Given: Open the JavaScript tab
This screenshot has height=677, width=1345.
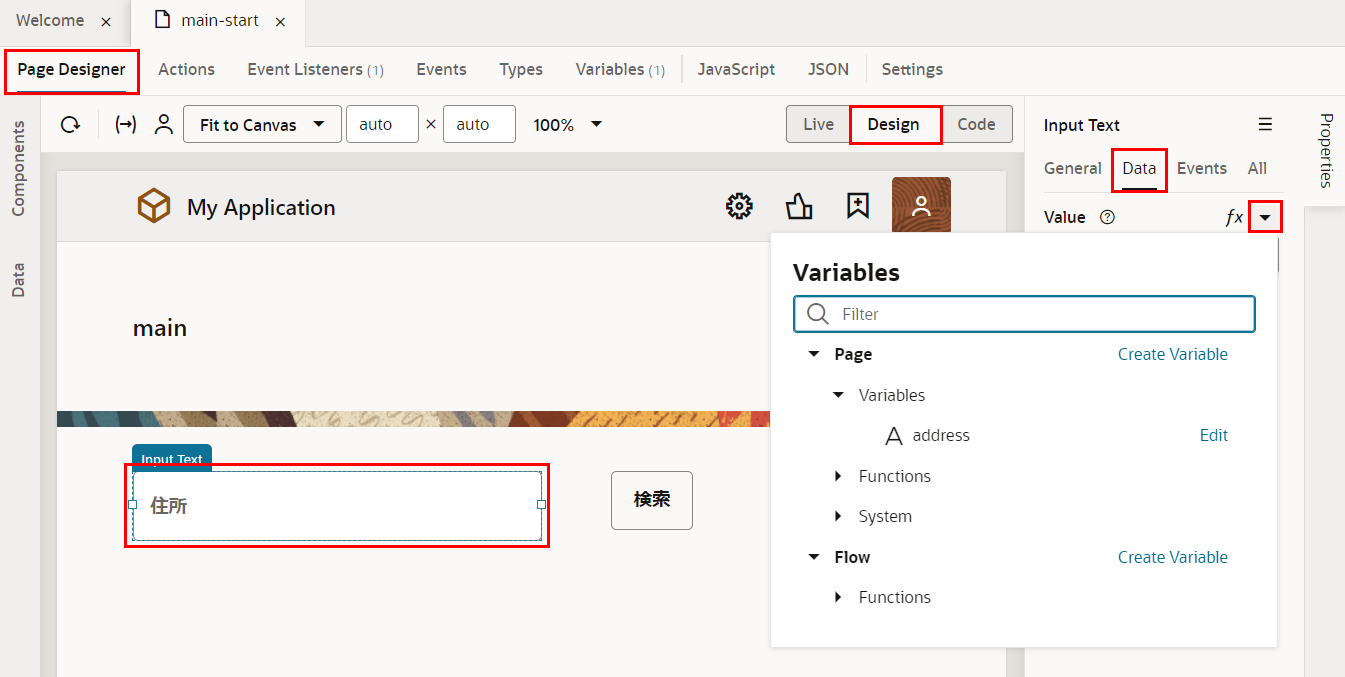Looking at the screenshot, I should (x=736, y=70).
